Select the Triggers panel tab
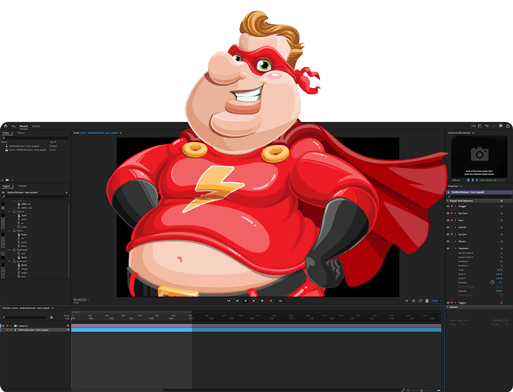The width and height of the screenshot is (513, 392). coord(6,186)
